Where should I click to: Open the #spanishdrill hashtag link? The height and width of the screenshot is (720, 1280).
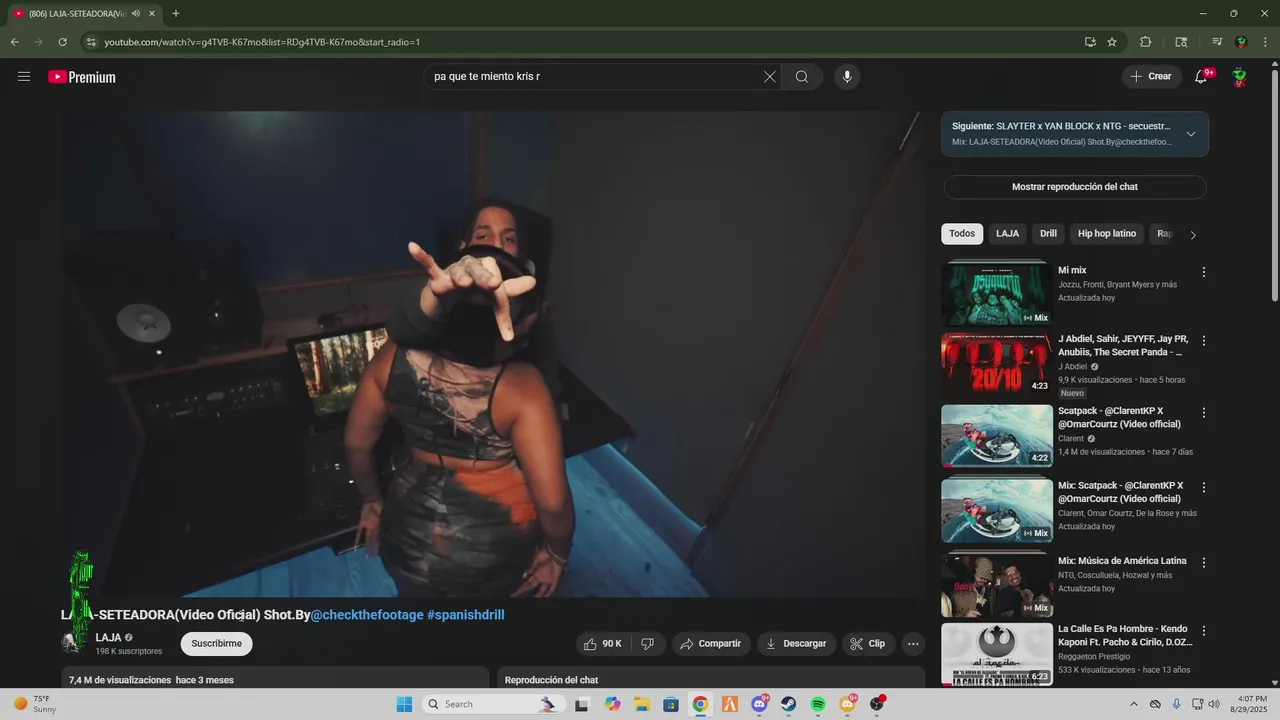click(x=466, y=615)
